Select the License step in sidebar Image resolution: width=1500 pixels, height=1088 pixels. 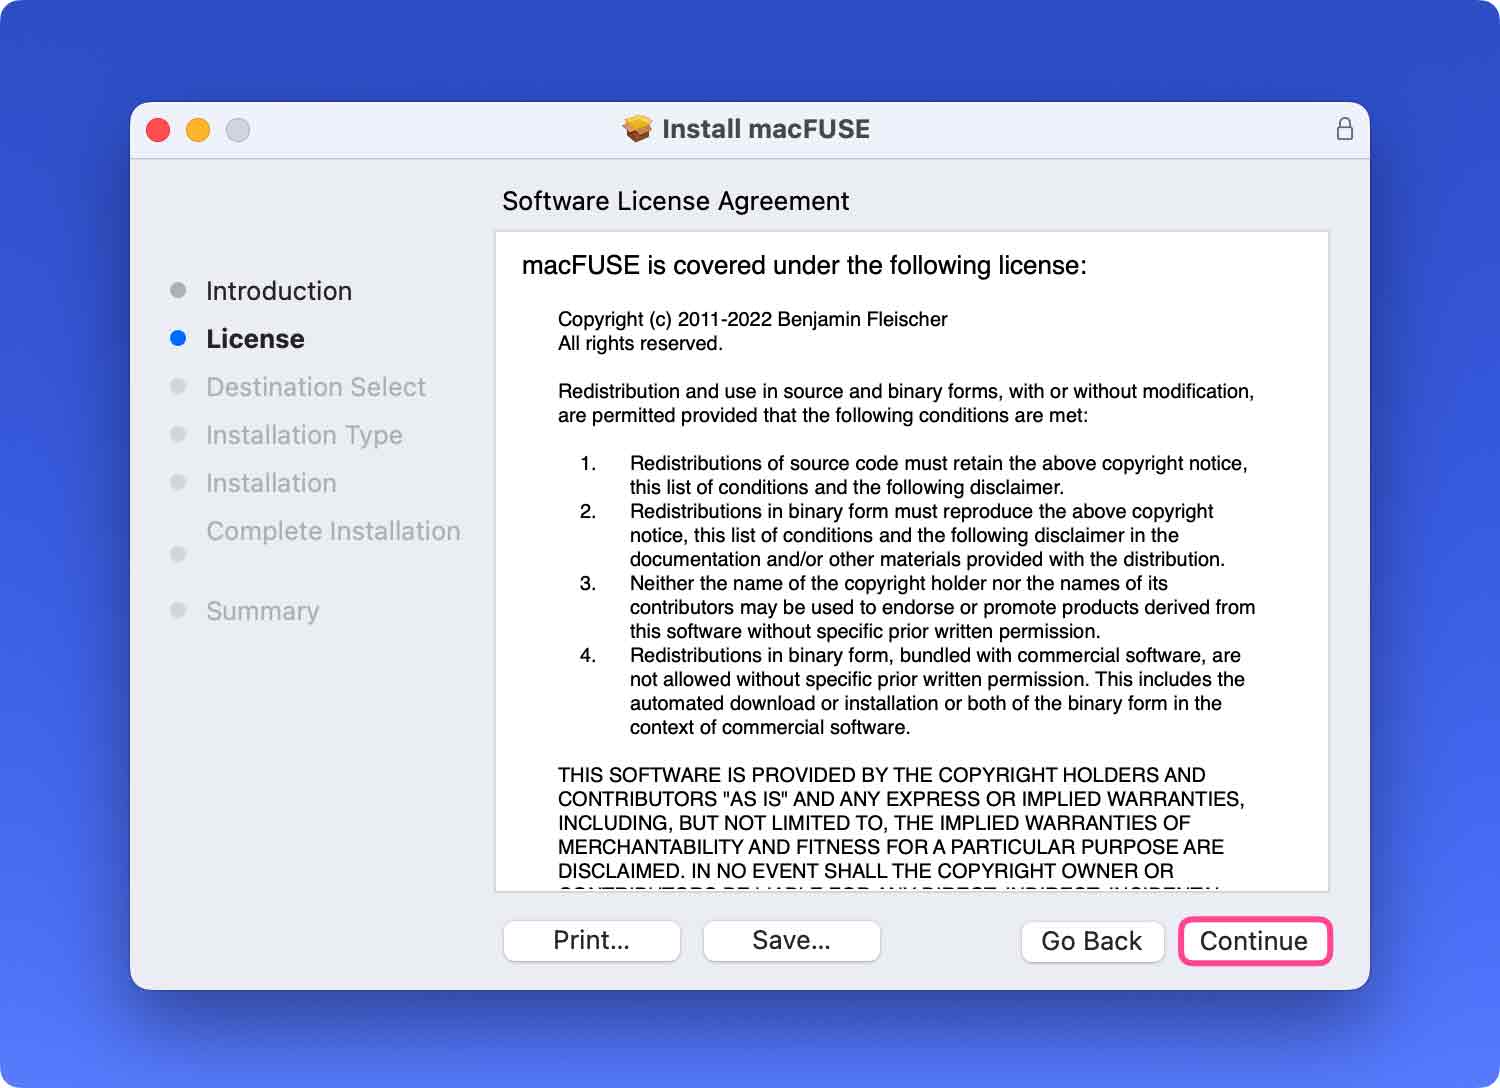click(255, 339)
